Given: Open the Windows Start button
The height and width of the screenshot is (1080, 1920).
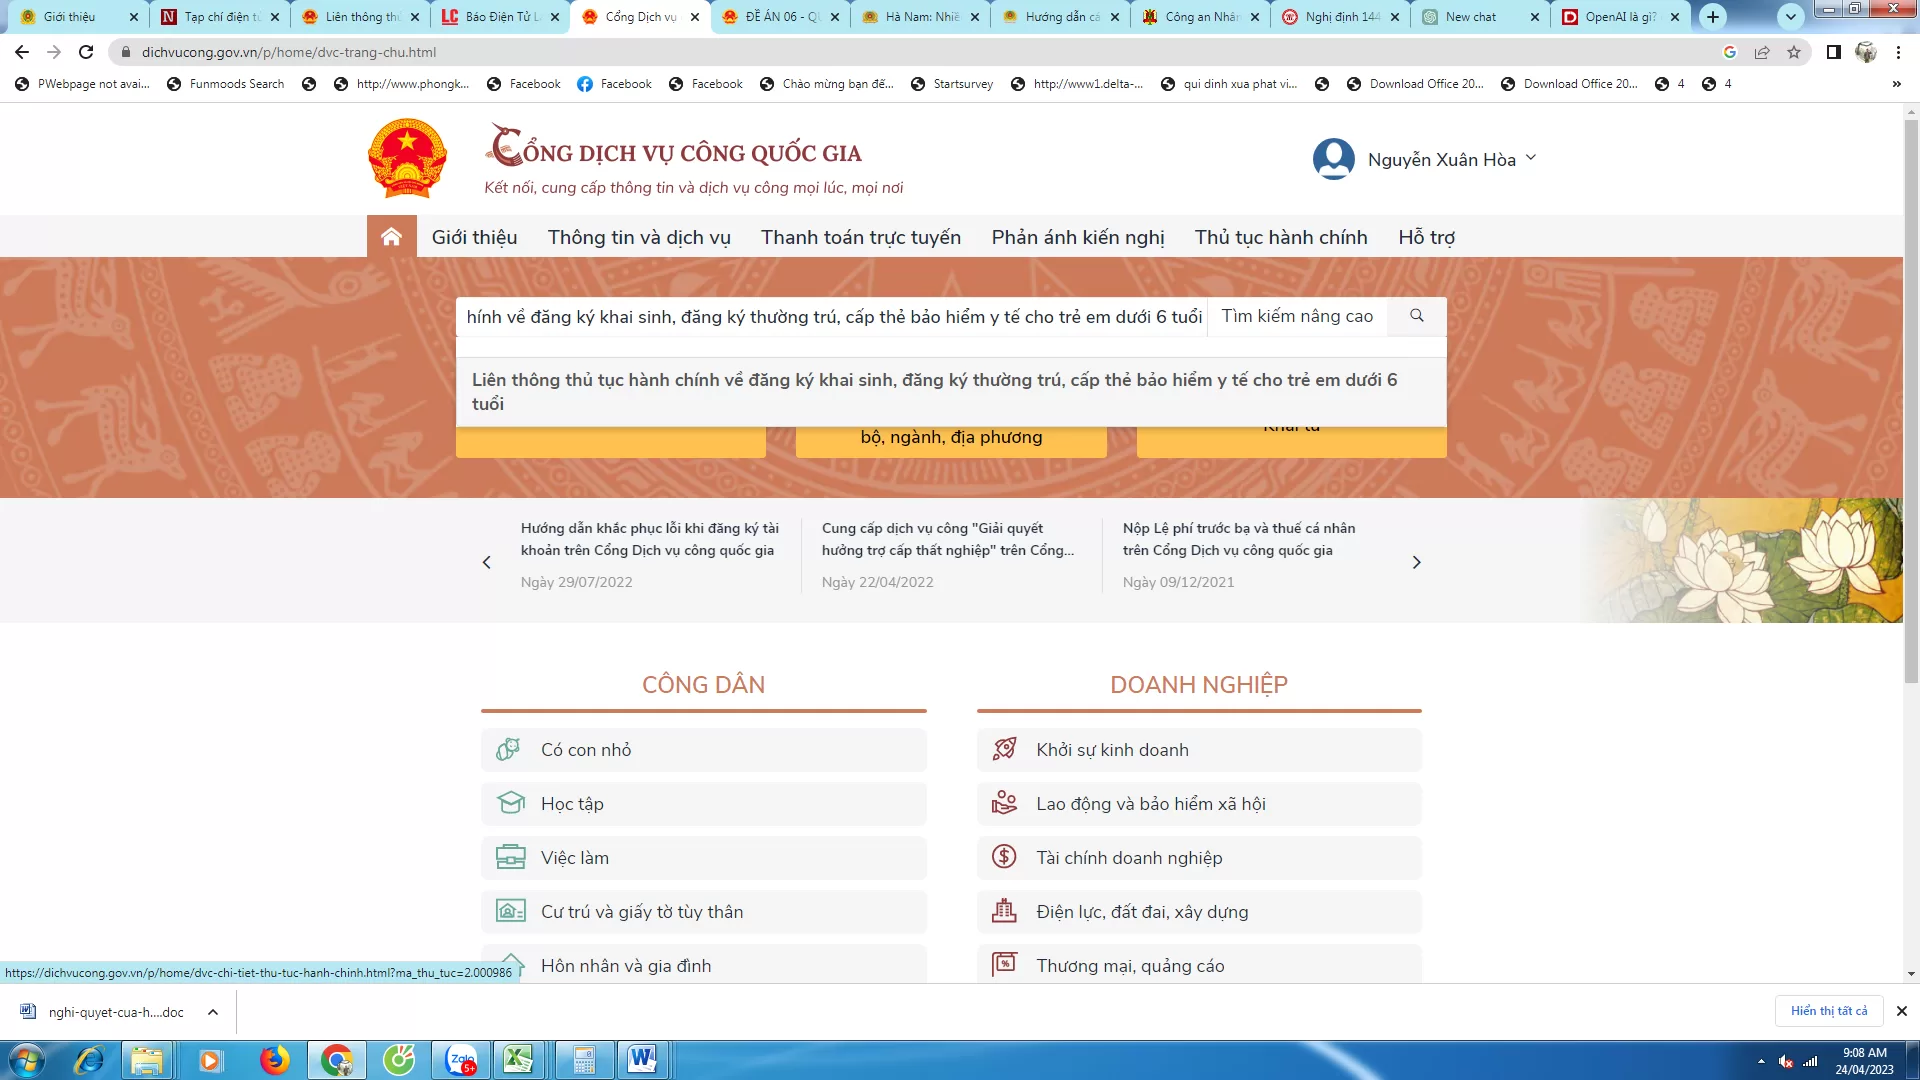Looking at the screenshot, I should click(x=27, y=1060).
